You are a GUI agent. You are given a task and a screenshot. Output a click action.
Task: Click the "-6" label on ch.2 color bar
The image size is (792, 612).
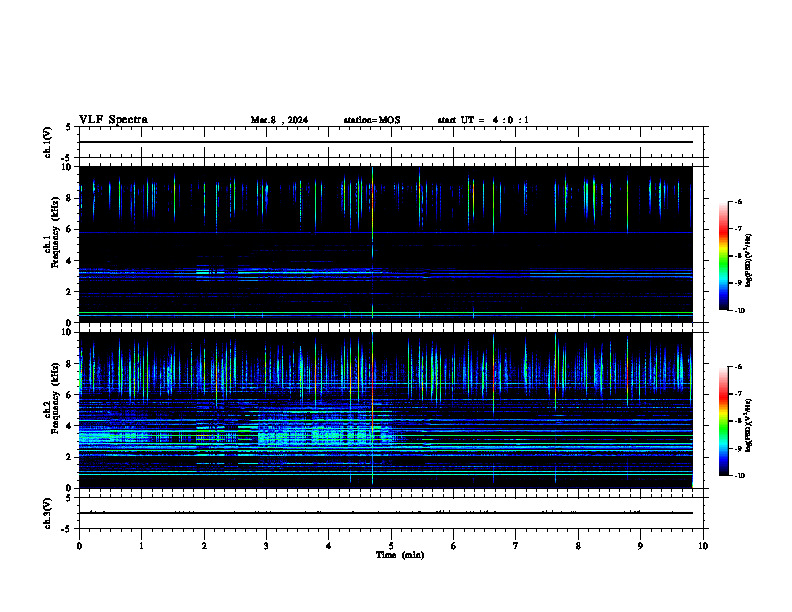pyautogui.click(x=738, y=367)
